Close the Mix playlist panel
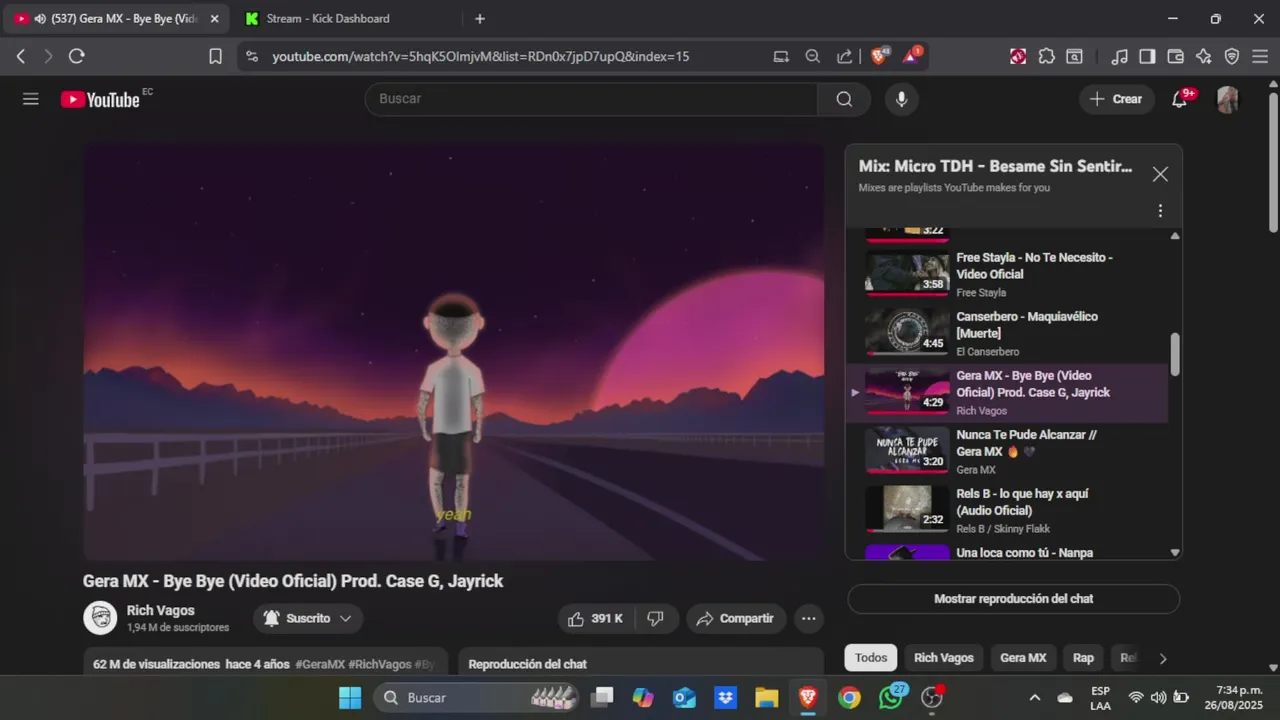Viewport: 1280px width, 720px height. (1160, 174)
